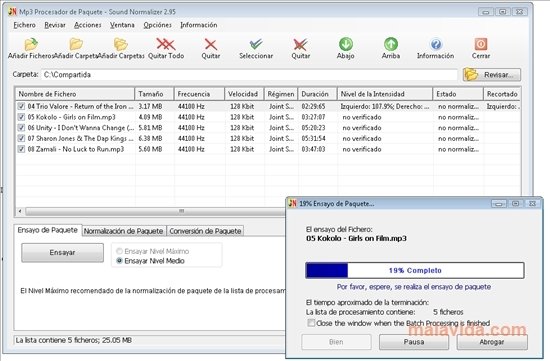Click the Seleccionar checkmark icon
The image size is (550, 361).
coord(256,44)
